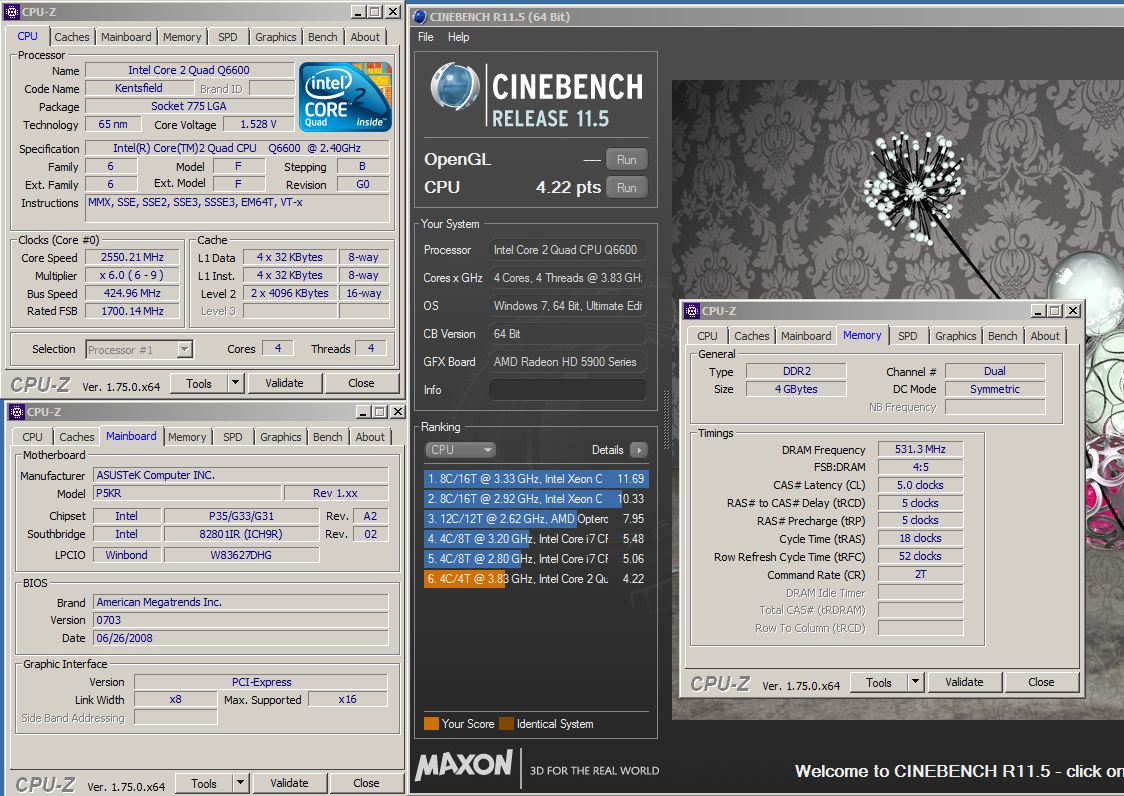Select ranking row 4C/8T @ 3.20 GHz Core i7
This screenshot has height=796, width=1124.
click(x=536, y=539)
